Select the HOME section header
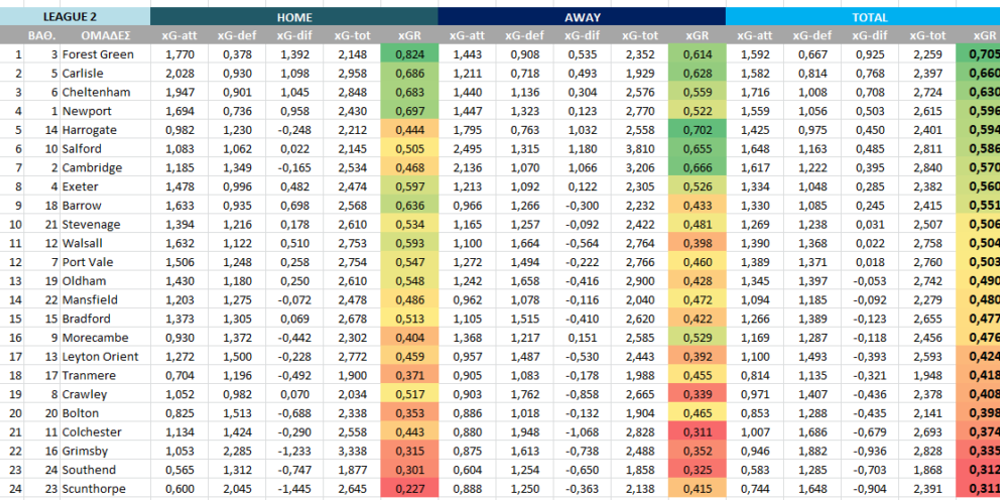Screen dimensions: 1000x500 point(294,17)
